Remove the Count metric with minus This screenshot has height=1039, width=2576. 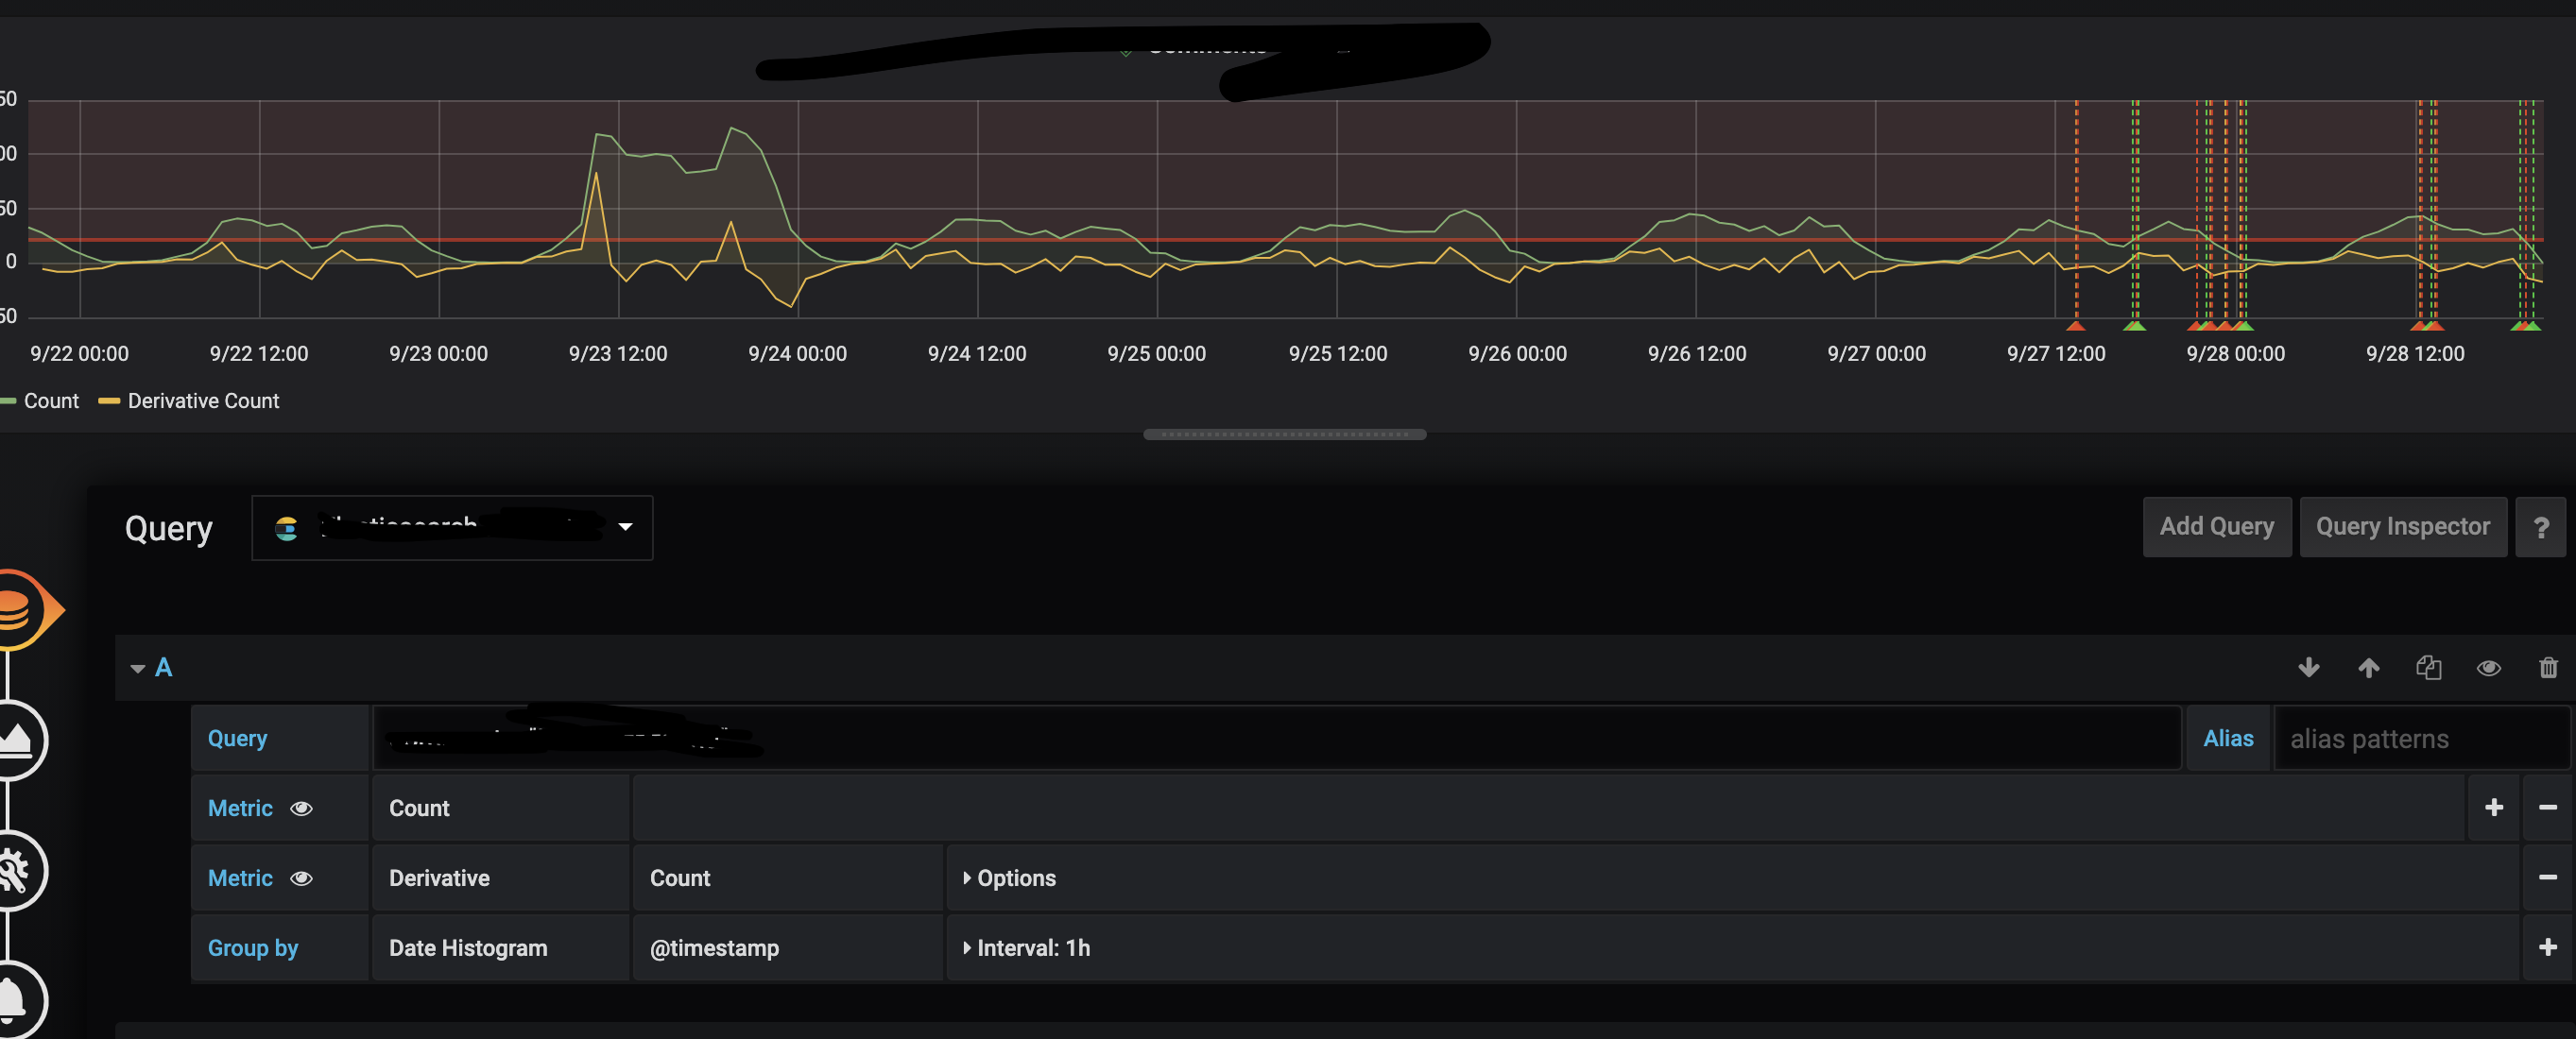2548,807
